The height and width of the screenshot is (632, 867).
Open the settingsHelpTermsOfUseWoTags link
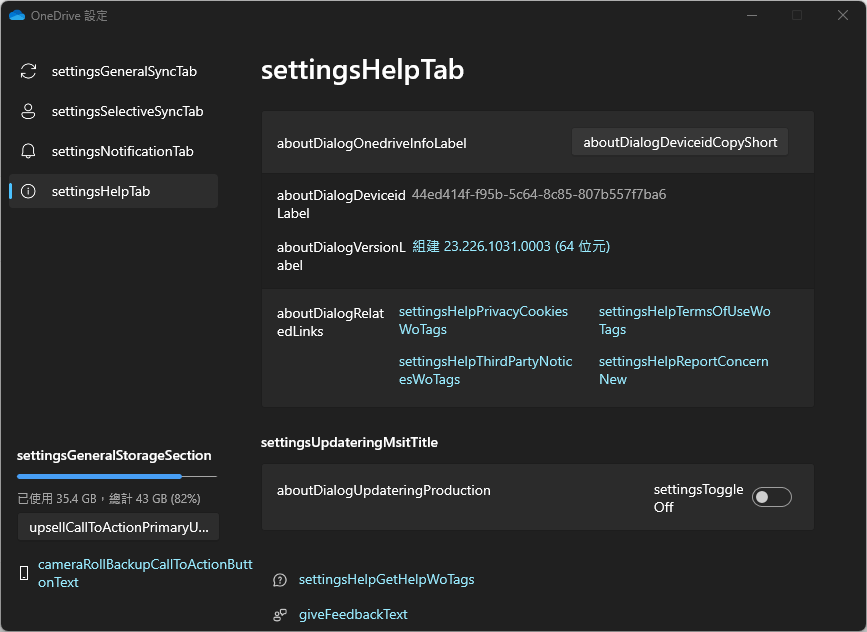point(684,320)
